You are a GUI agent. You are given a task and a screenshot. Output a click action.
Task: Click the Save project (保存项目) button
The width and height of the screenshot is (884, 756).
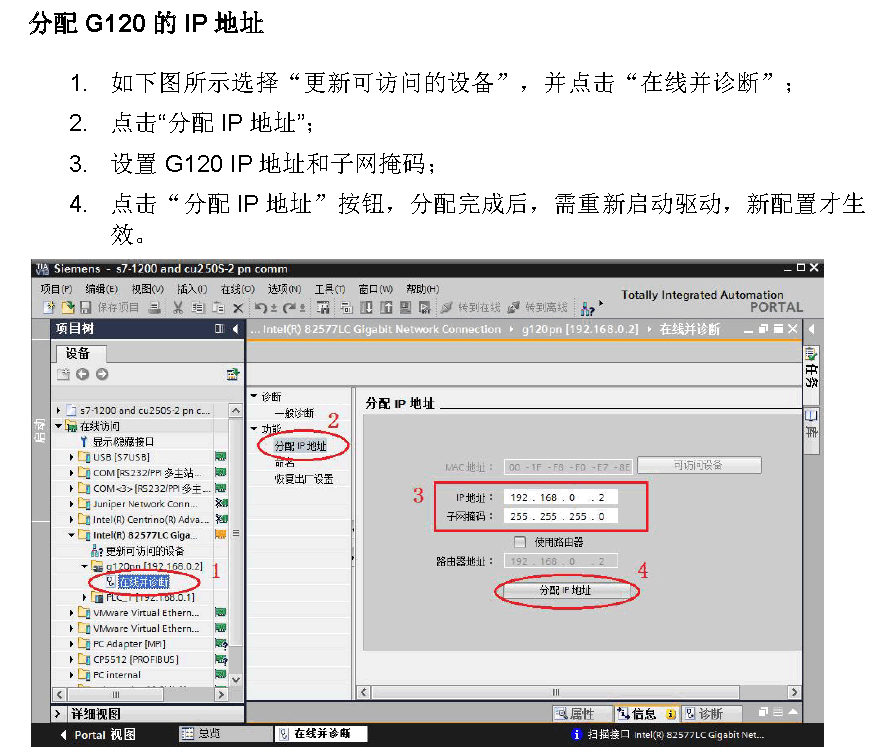[109, 307]
